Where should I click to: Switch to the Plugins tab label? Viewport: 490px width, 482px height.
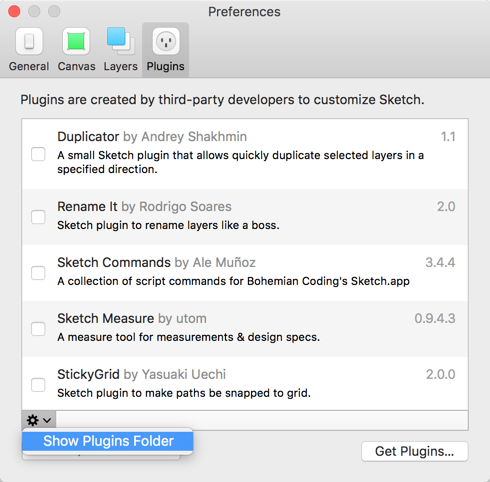coord(165,66)
